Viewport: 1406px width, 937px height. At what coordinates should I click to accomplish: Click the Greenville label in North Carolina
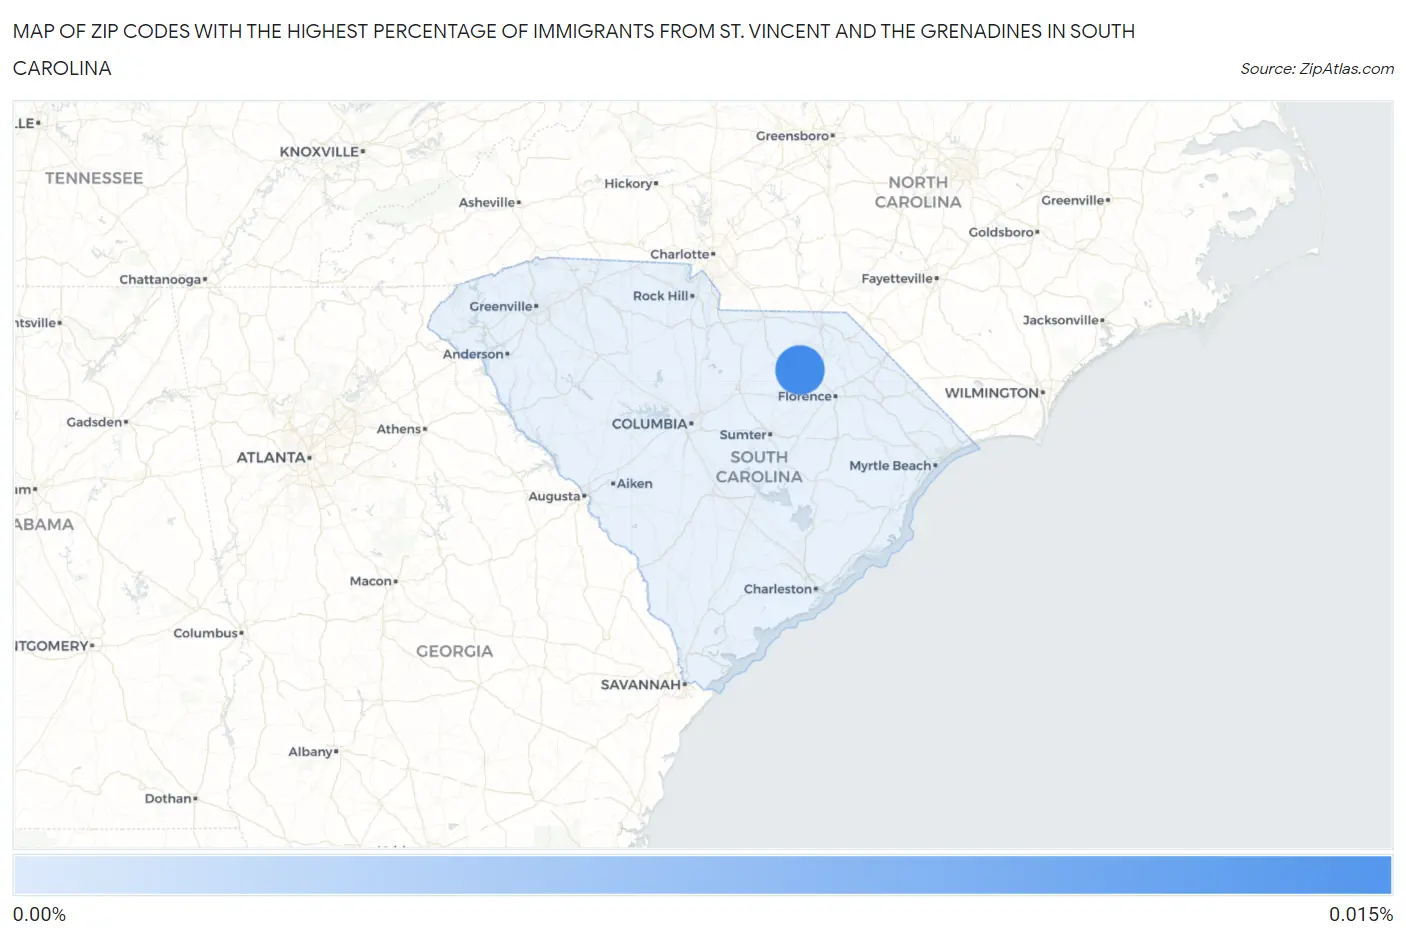pyautogui.click(x=1073, y=201)
